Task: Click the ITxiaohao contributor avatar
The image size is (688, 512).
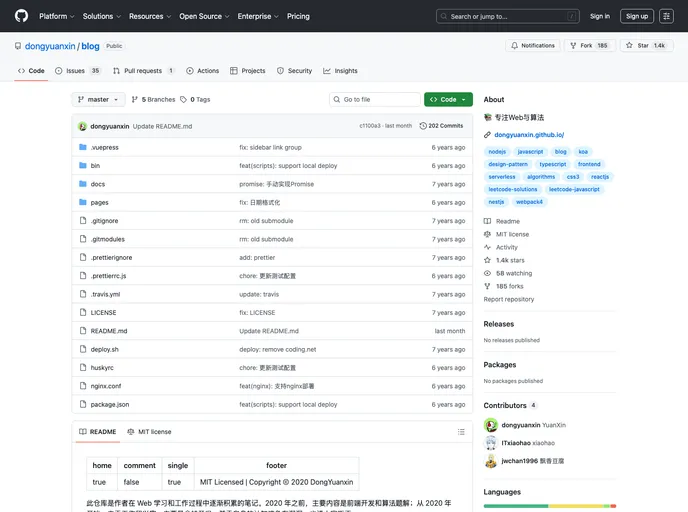Action: [491, 443]
